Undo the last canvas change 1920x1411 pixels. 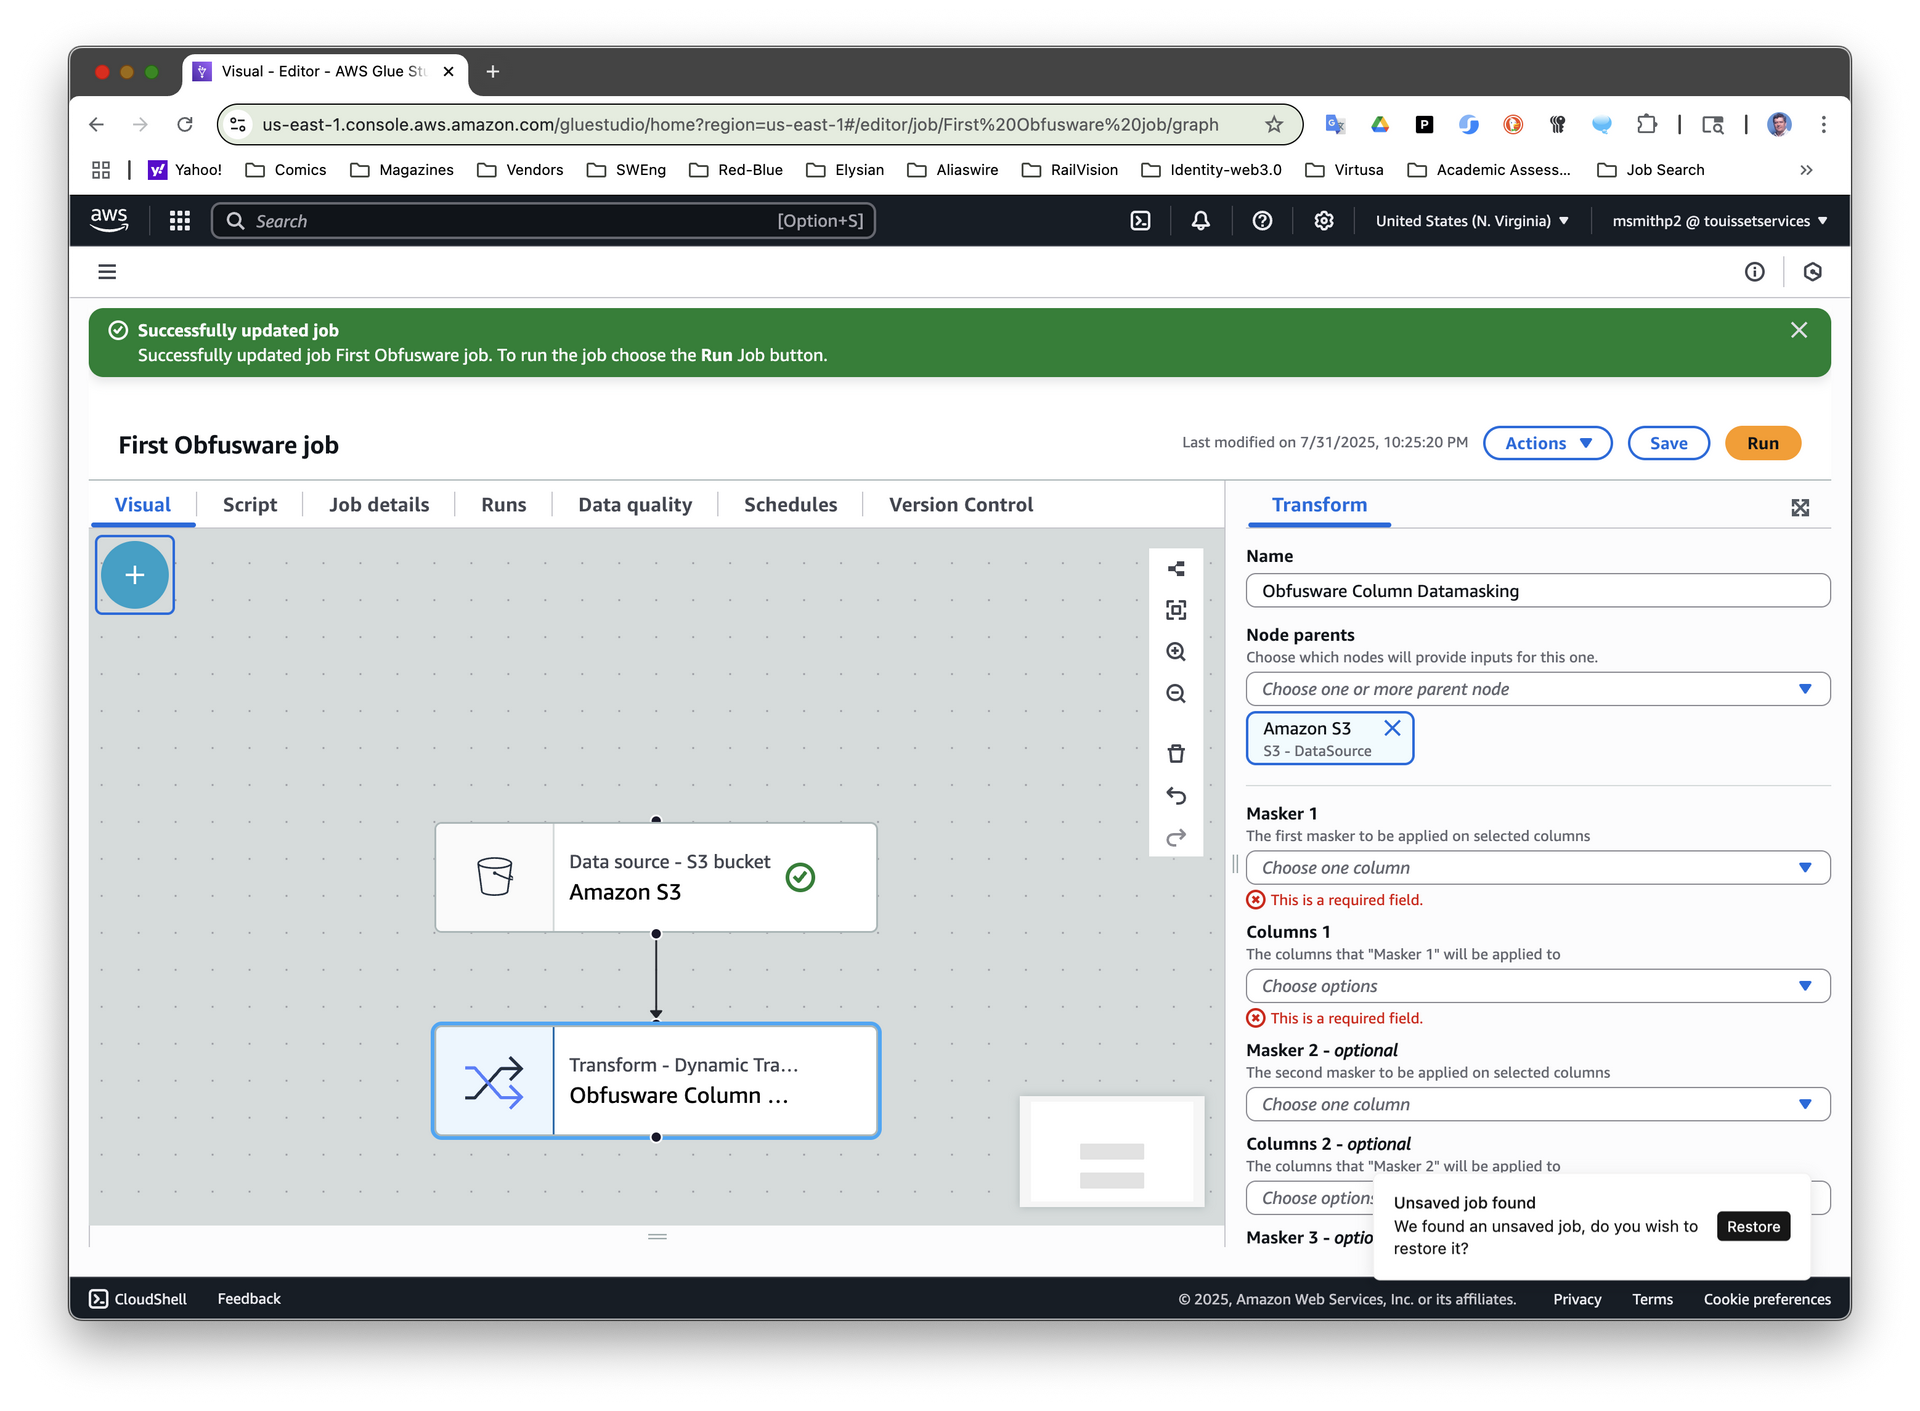pos(1176,795)
